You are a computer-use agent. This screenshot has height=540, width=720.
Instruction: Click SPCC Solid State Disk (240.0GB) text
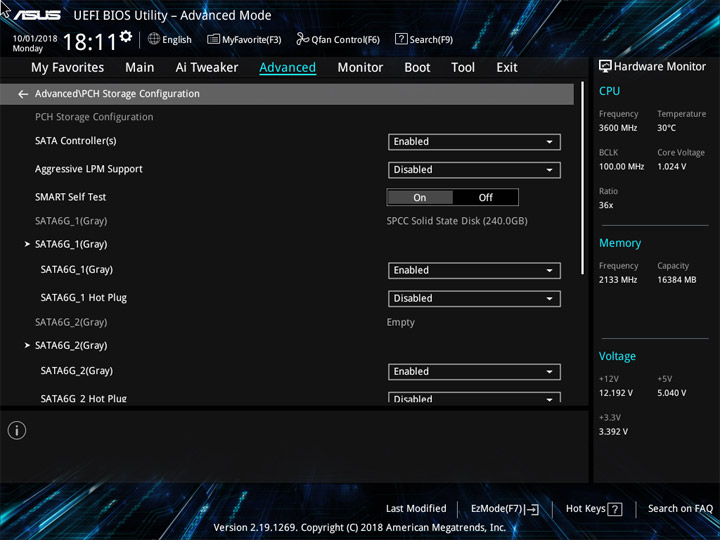457,221
